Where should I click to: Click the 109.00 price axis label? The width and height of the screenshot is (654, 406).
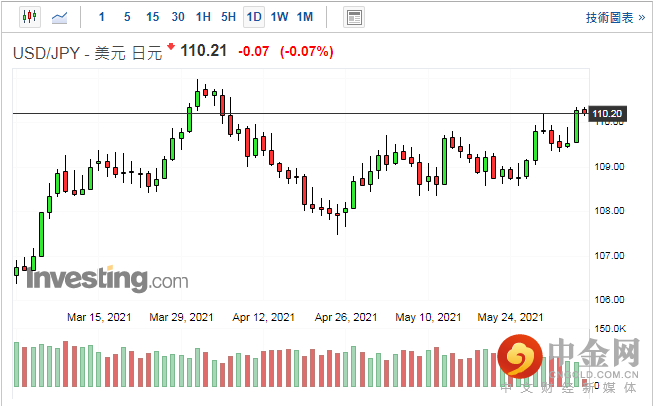click(x=609, y=166)
